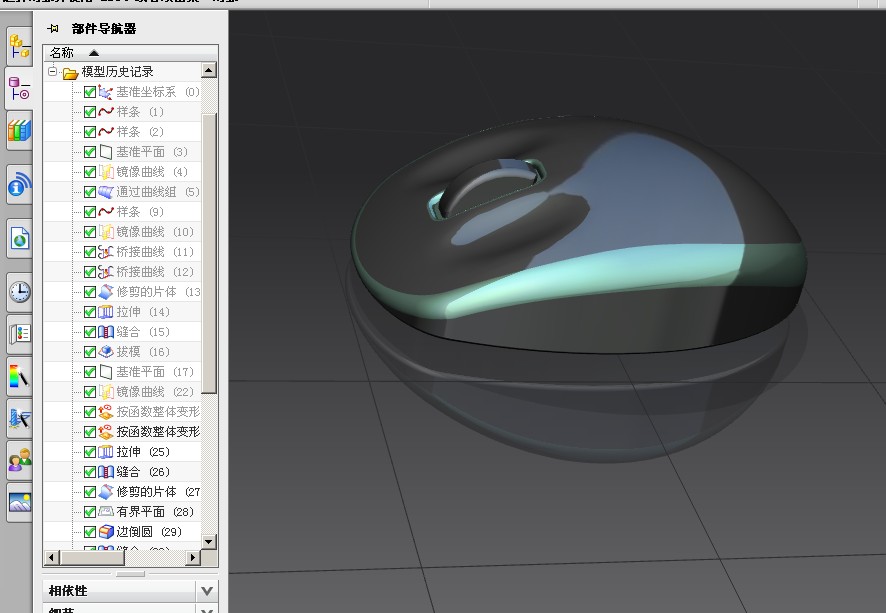Select the 模型历史记录 folder row
Image resolution: width=886 pixels, height=613 pixels.
(x=123, y=72)
